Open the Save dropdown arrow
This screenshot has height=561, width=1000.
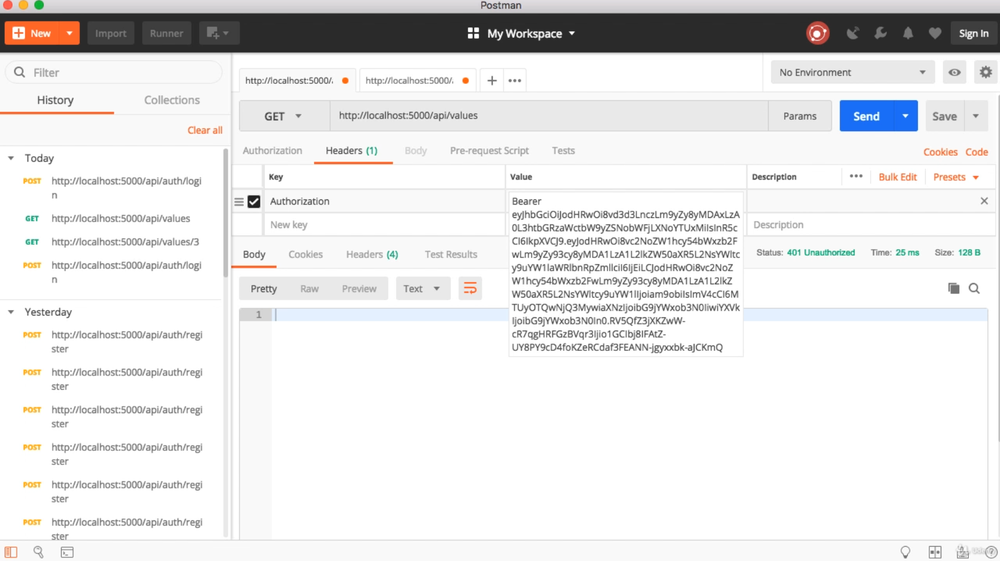976,116
